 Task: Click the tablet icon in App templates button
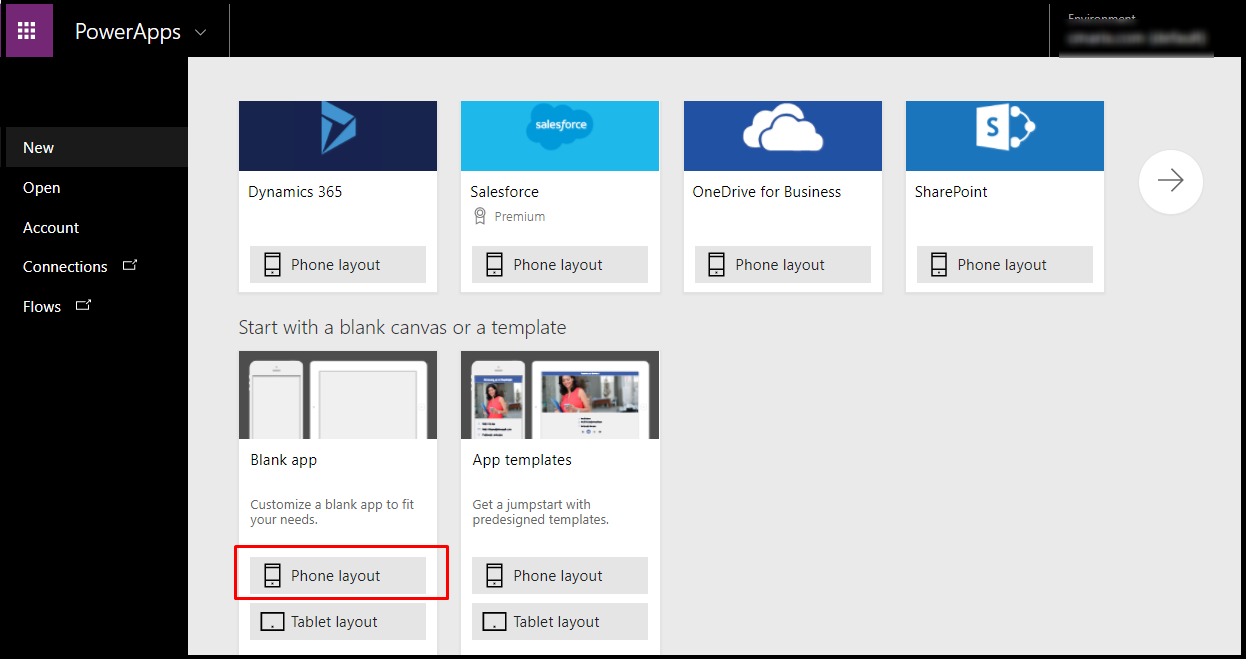click(x=494, y=621)
